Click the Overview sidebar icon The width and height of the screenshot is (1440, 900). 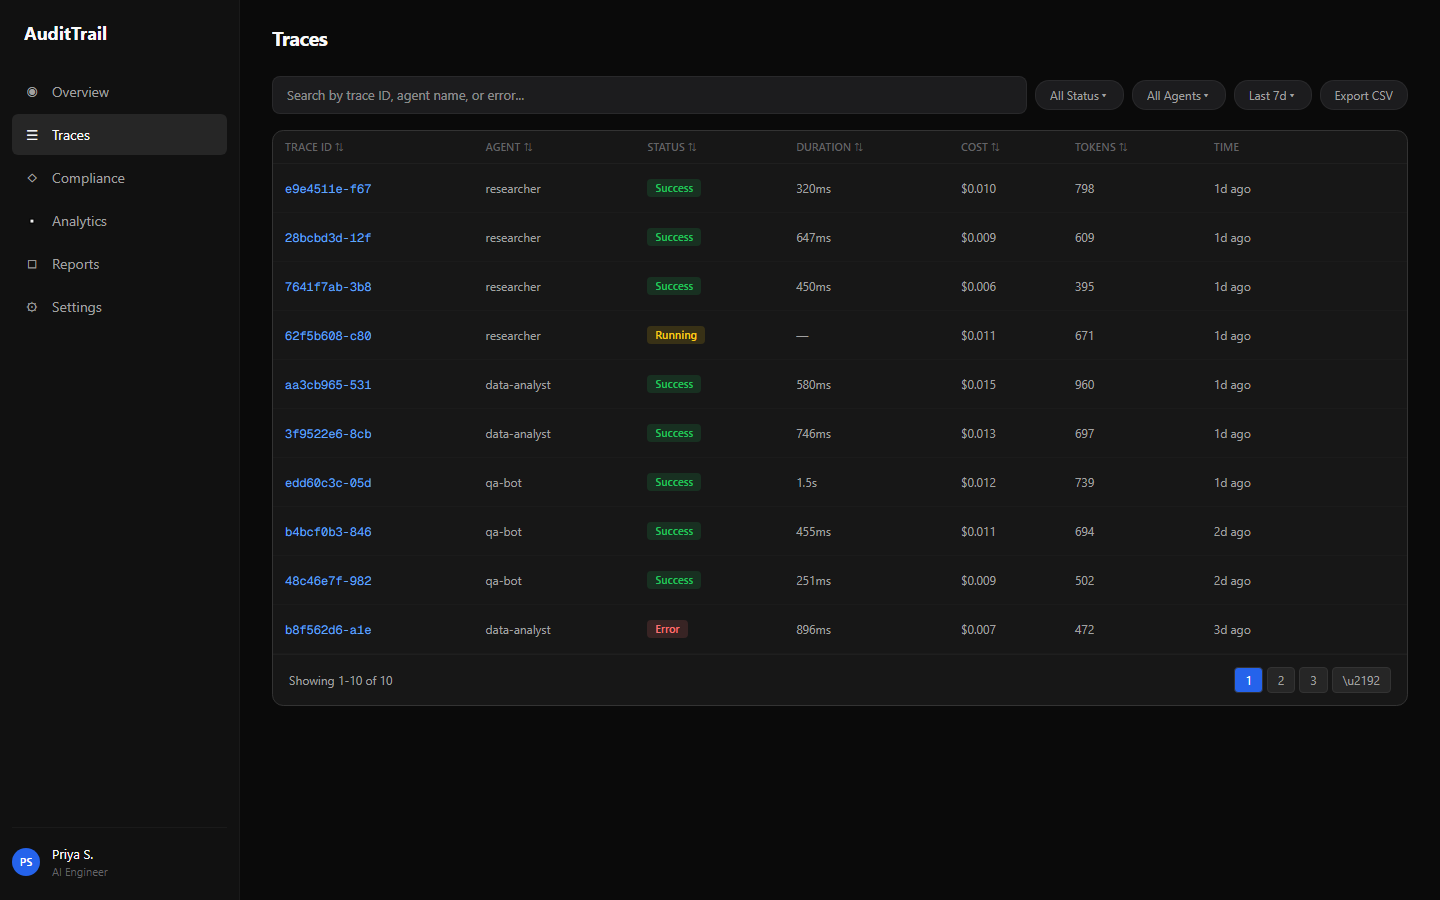32,92
